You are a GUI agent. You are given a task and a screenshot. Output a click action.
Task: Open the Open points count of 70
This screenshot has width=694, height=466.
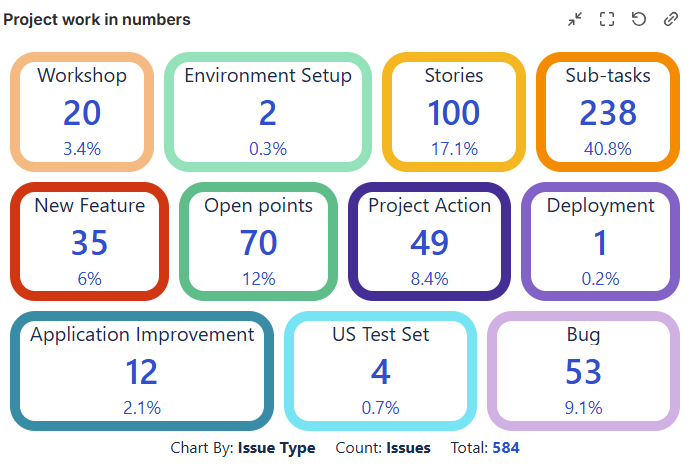pyautogui.click(x=258, y=243)
